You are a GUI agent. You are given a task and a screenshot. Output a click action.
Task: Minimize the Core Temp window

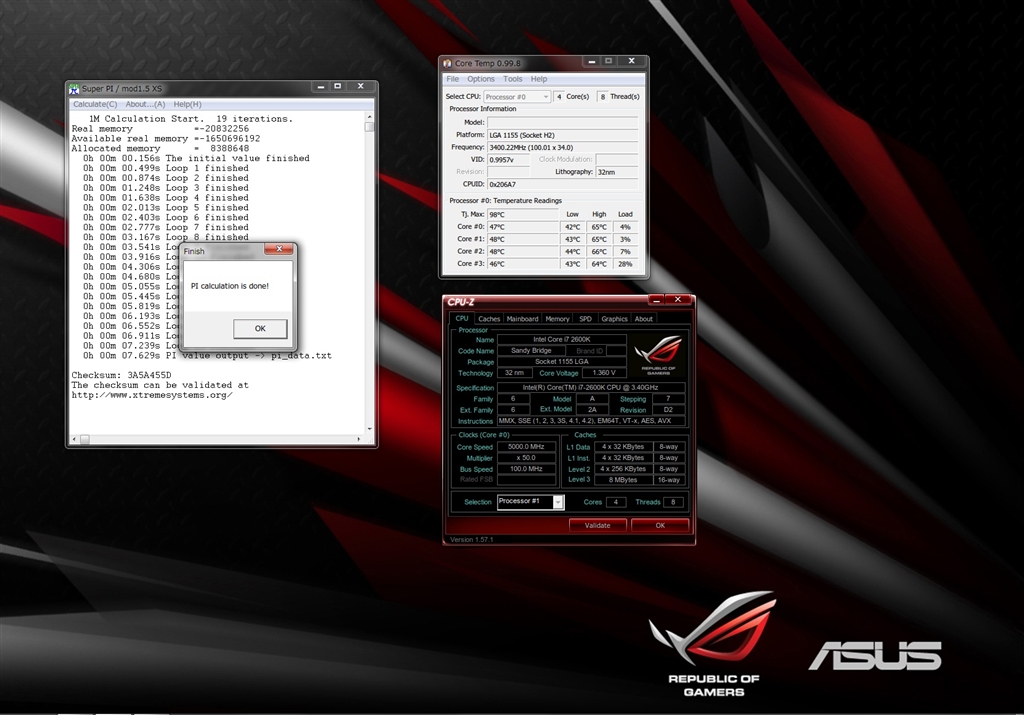click(592, 61)
